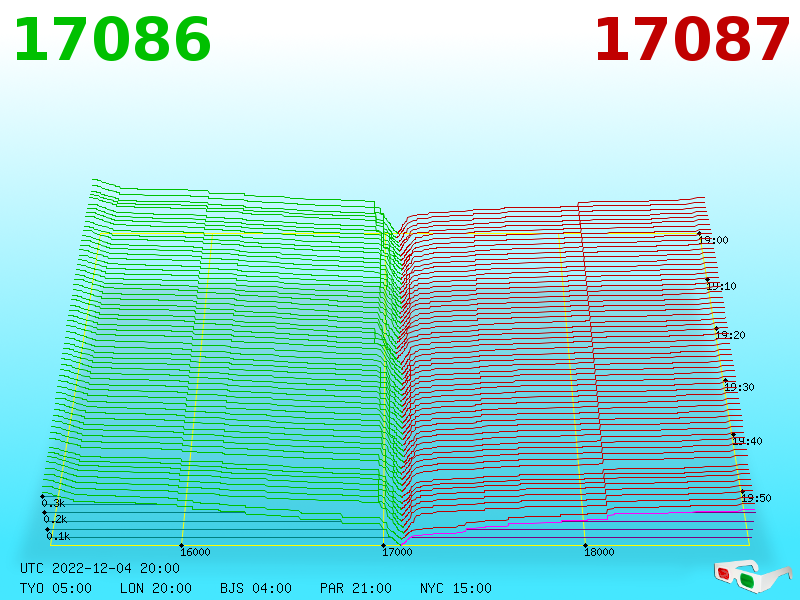Click the 19:10 time axis marker
This screenshot has width=800, height=600.
coord(721,286)
